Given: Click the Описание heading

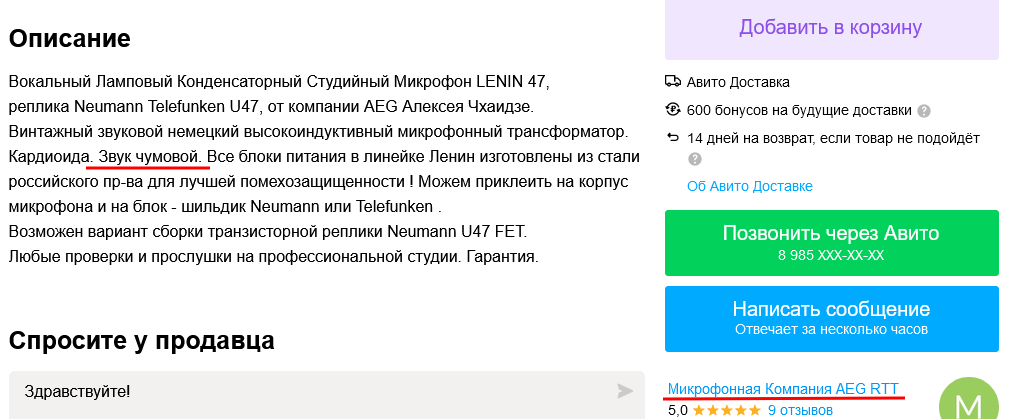Looking at the screenshot, I should pyautogui.click(x=70, y=38).
